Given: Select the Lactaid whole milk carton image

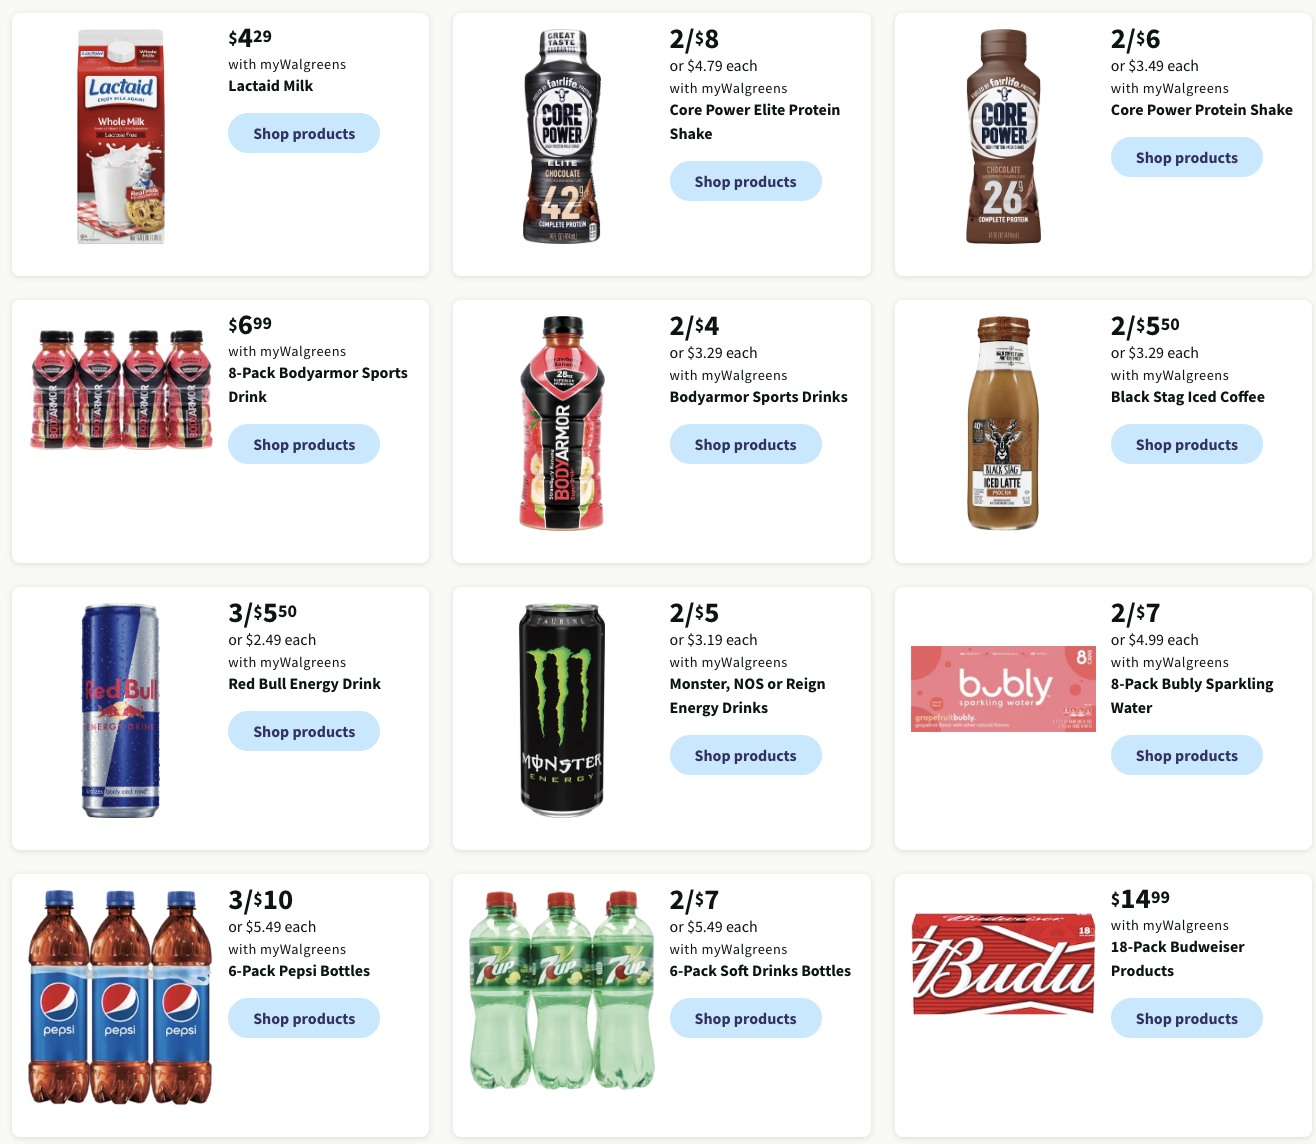Looking at the screenshot, I should coord(120,137).
